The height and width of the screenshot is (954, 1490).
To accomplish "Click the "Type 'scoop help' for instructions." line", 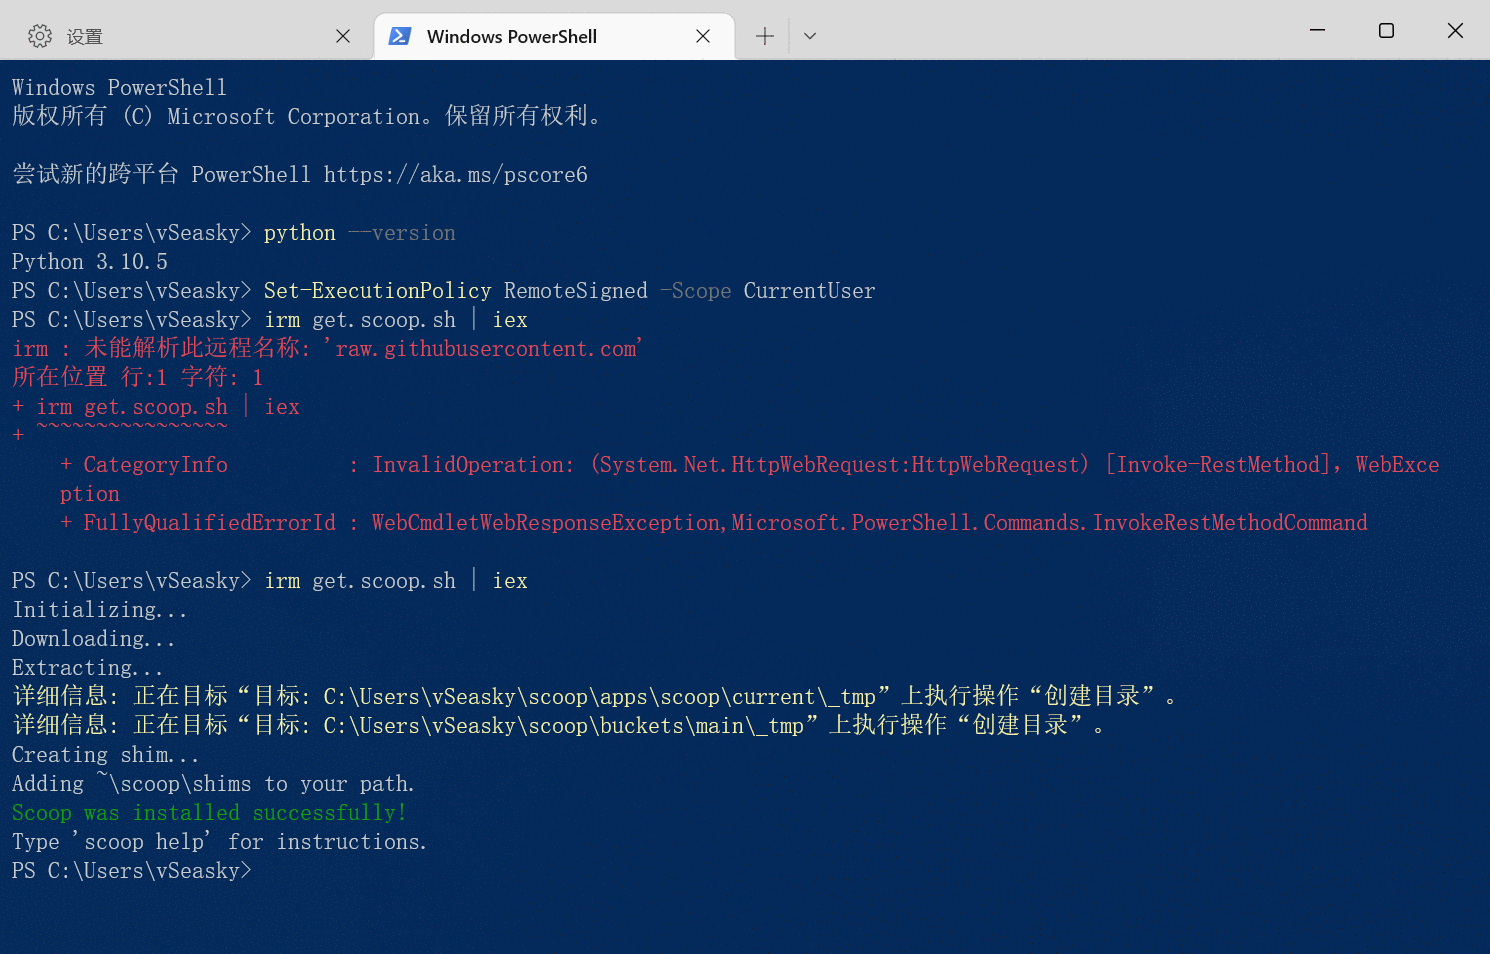I will point(219,842).
